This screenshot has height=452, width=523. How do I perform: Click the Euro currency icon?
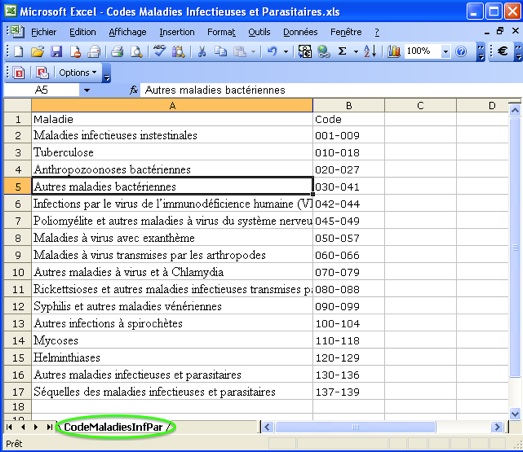tap(502, 51)
